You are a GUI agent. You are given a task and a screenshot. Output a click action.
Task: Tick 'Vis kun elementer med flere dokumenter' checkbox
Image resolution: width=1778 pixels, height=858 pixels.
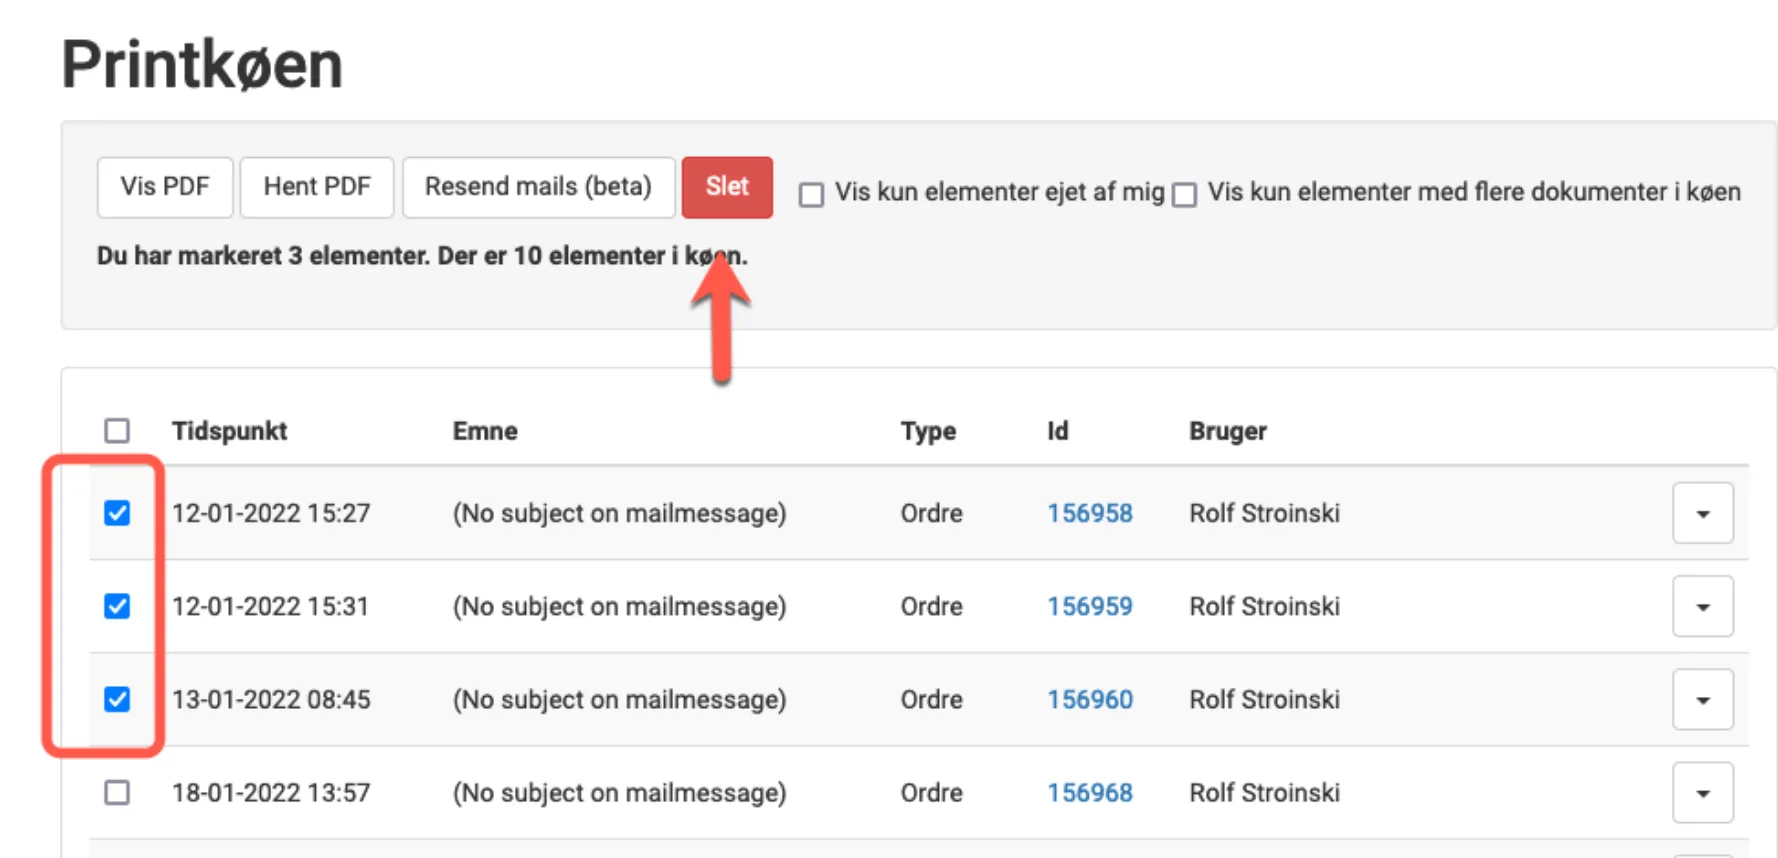click(1184, 194)
